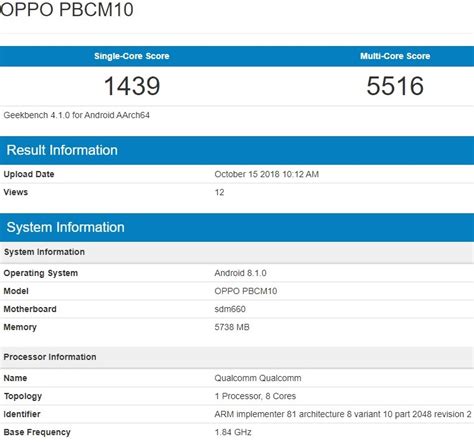Select the Multi-Core Score header
Viewport: 474px width, 442px height.
395,56
